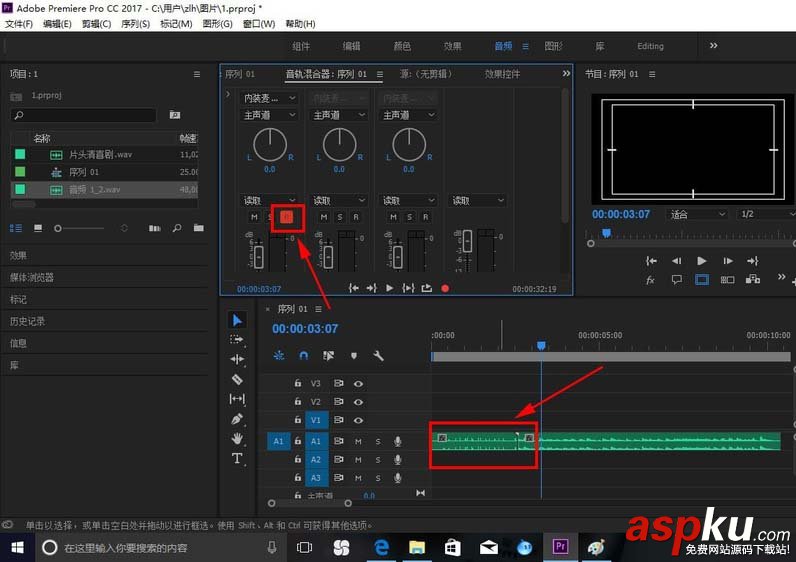Toggle the lock on track V3

pyautogui.click(x=297, y=383)
